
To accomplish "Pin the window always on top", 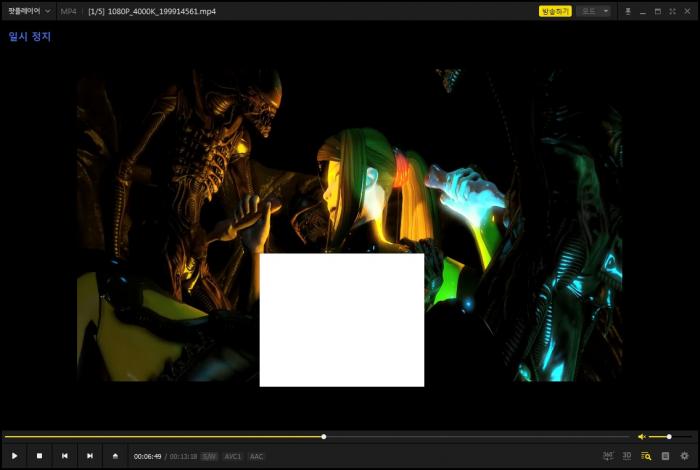I will click(628, 12).
